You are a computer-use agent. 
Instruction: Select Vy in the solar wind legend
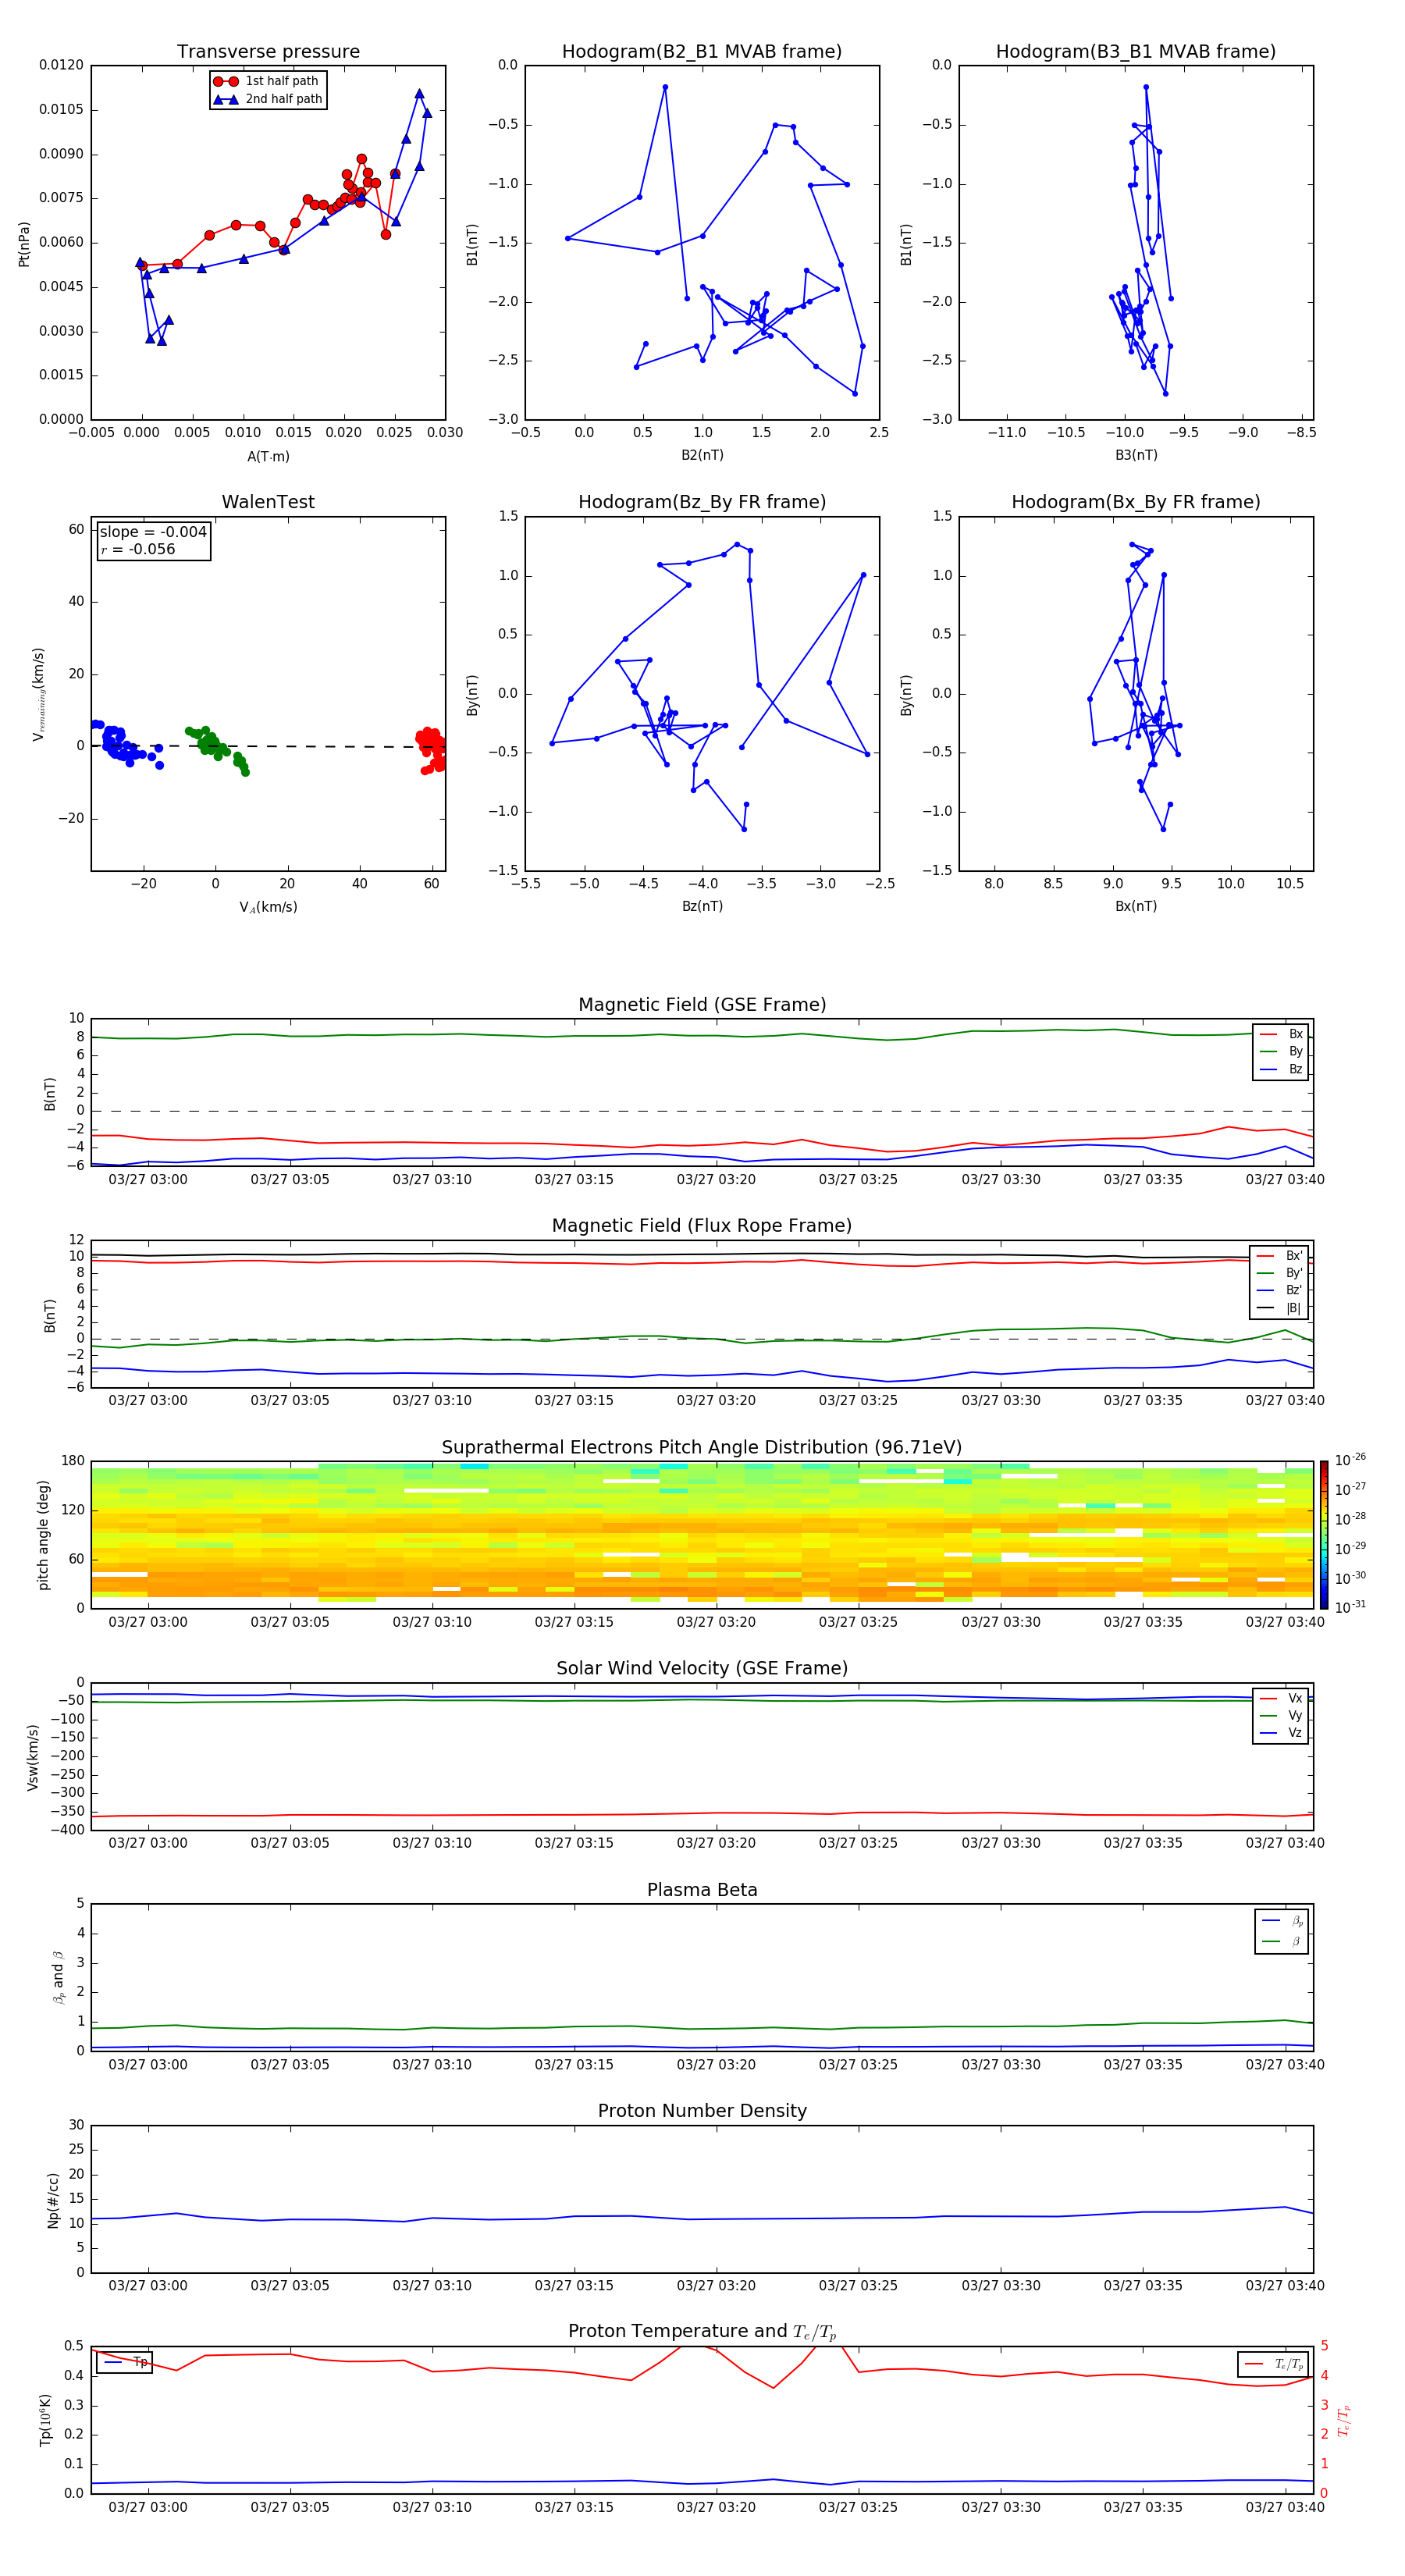click(x=1281, y=1715)
